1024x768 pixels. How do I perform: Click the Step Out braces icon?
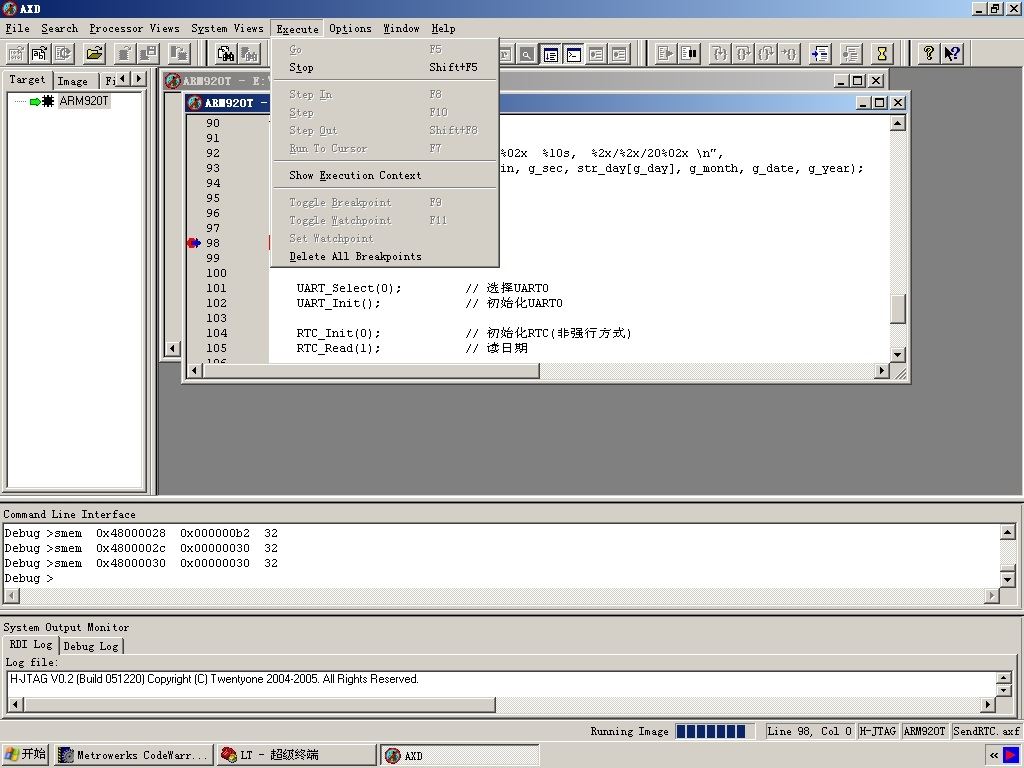coord(767,54)
